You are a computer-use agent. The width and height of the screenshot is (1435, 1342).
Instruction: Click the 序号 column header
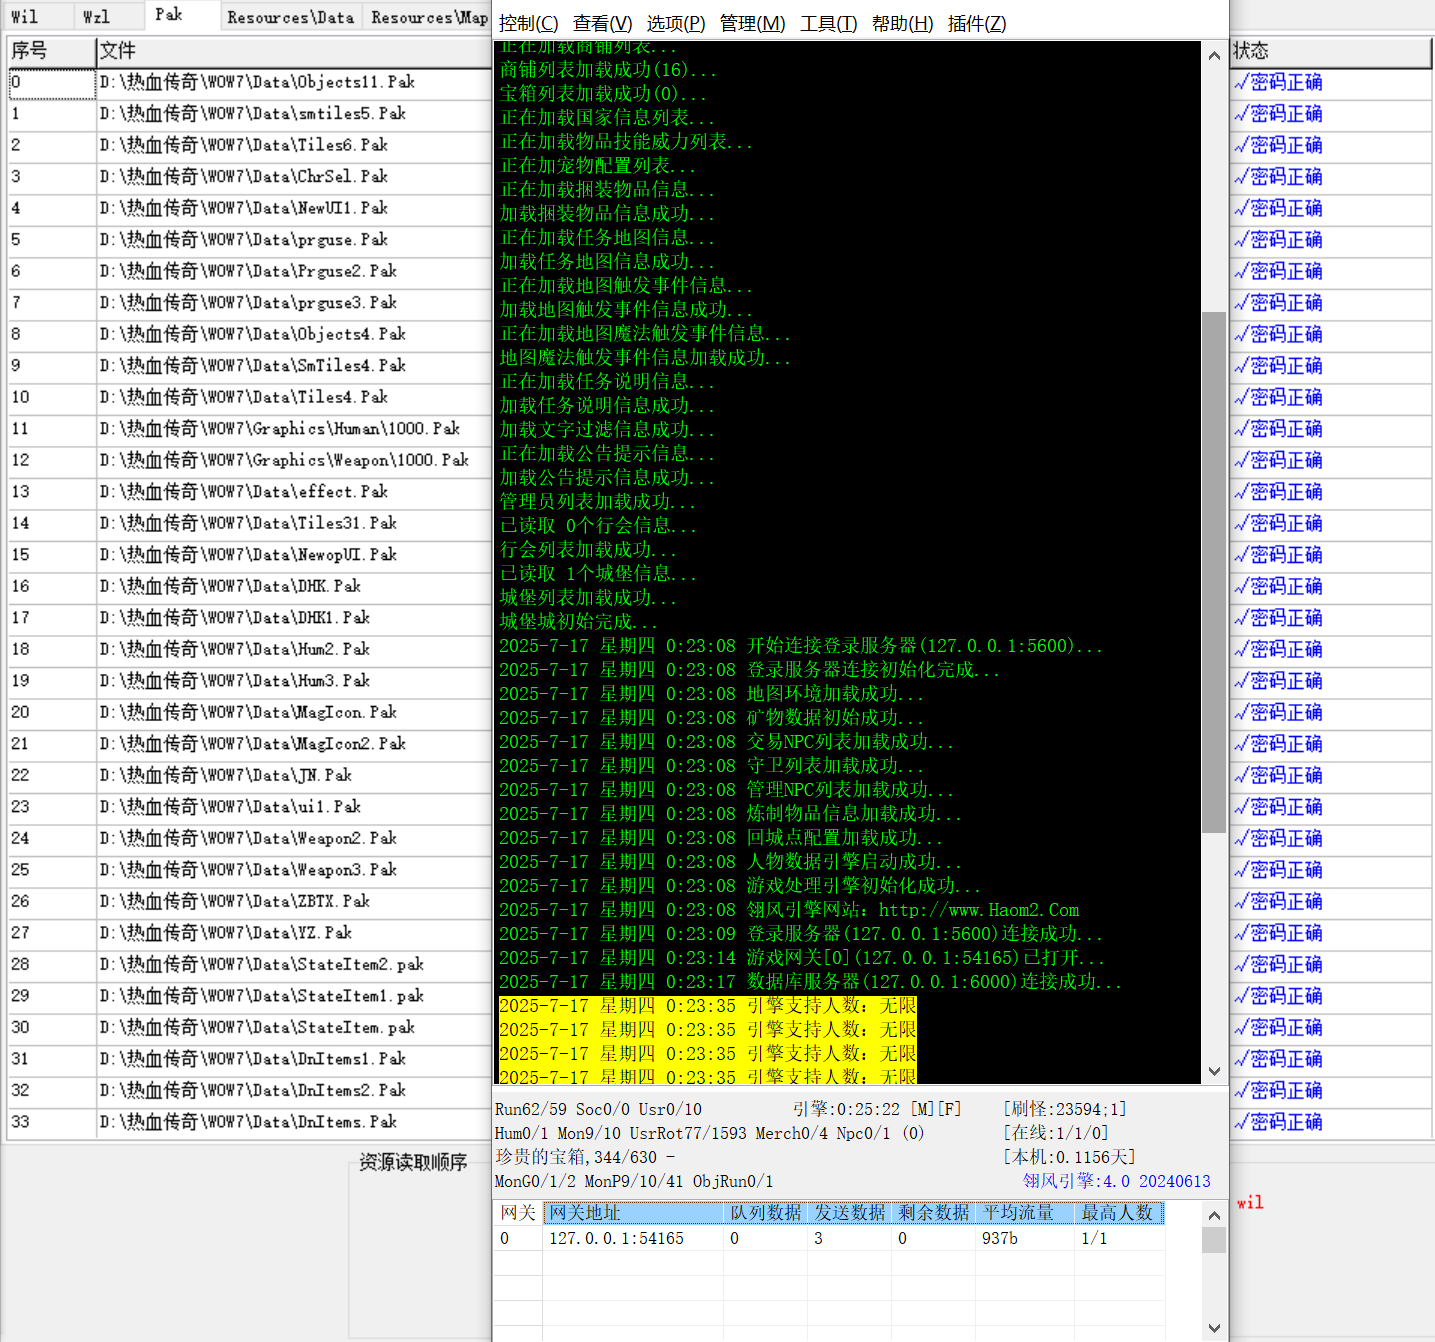51,51
